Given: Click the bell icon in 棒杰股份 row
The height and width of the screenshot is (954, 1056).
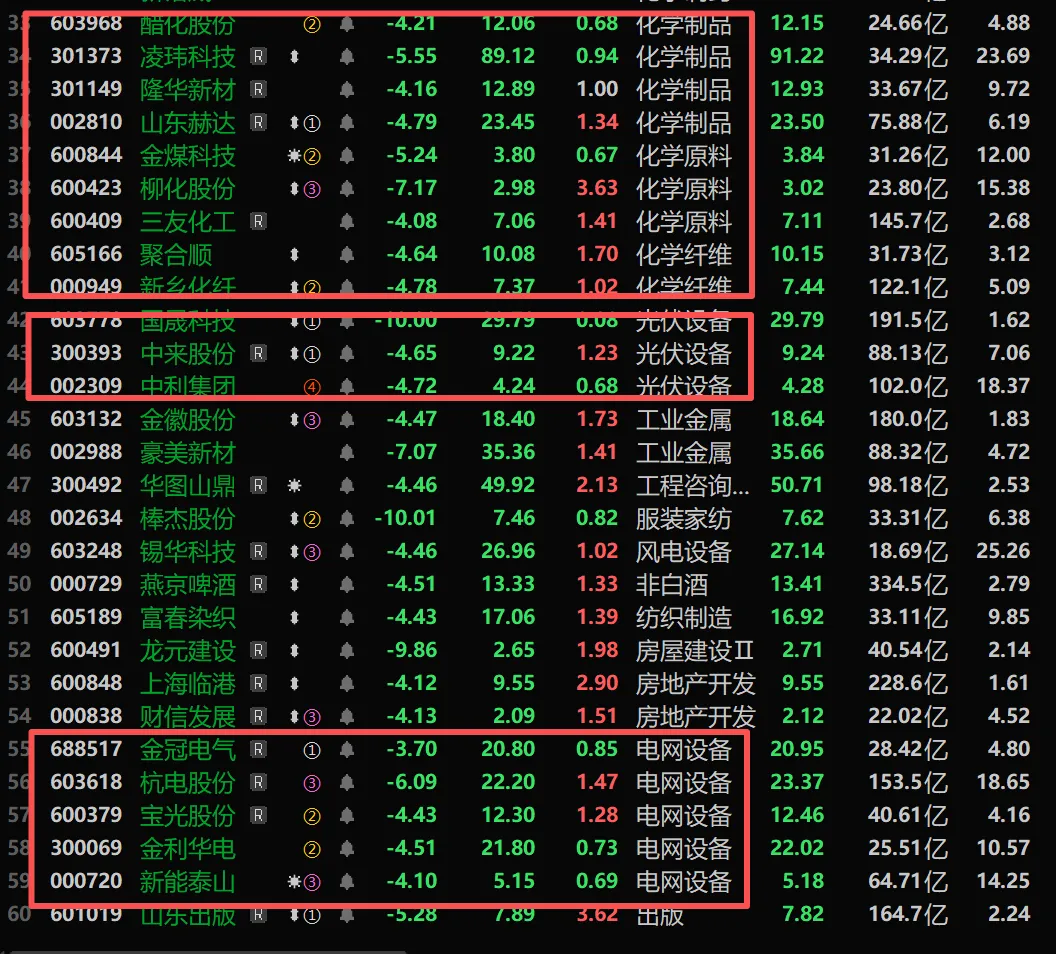Looking at the screenshot, I should point(347,518).
